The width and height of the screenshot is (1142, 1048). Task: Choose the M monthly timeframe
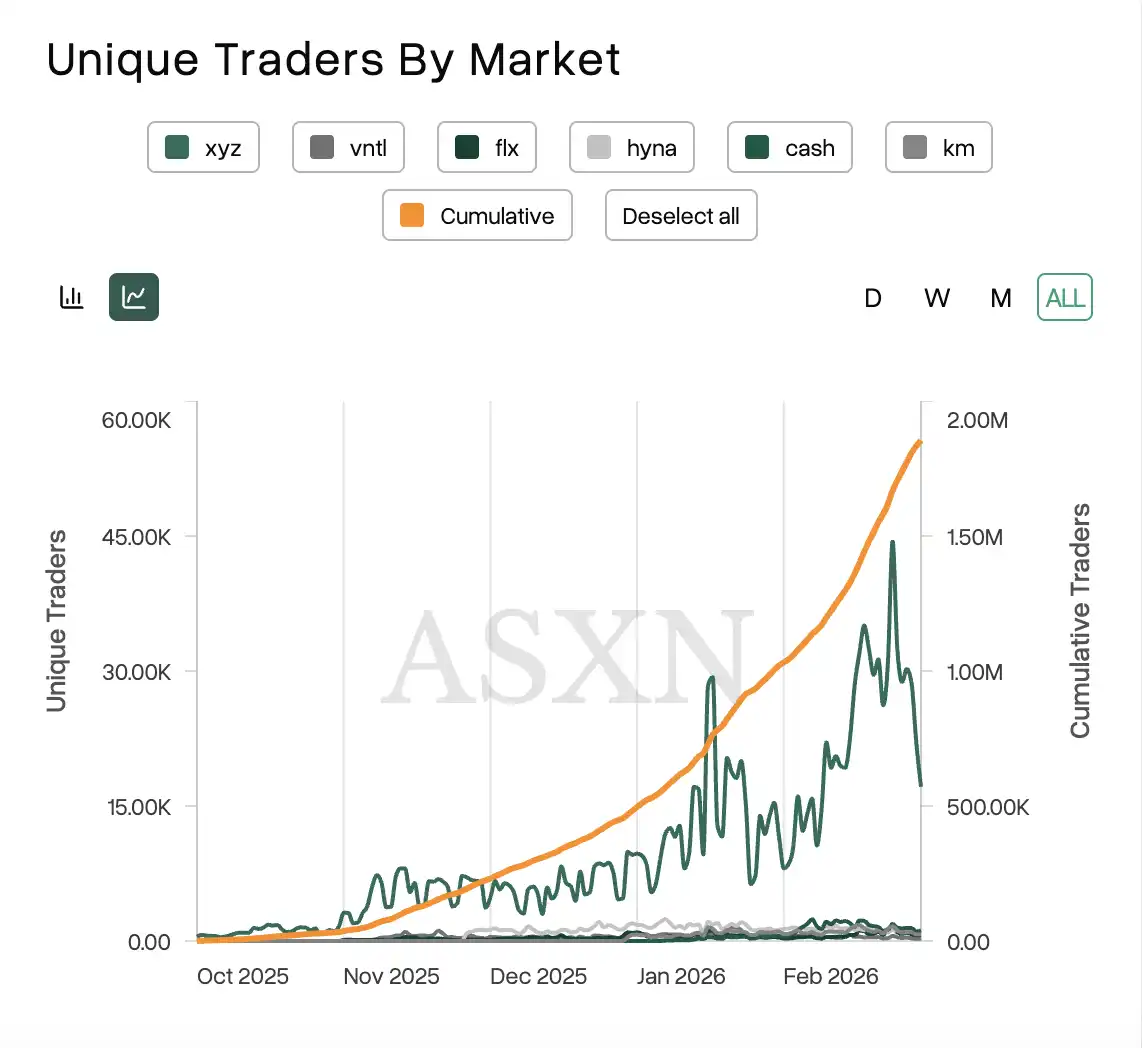[1001, 298]
